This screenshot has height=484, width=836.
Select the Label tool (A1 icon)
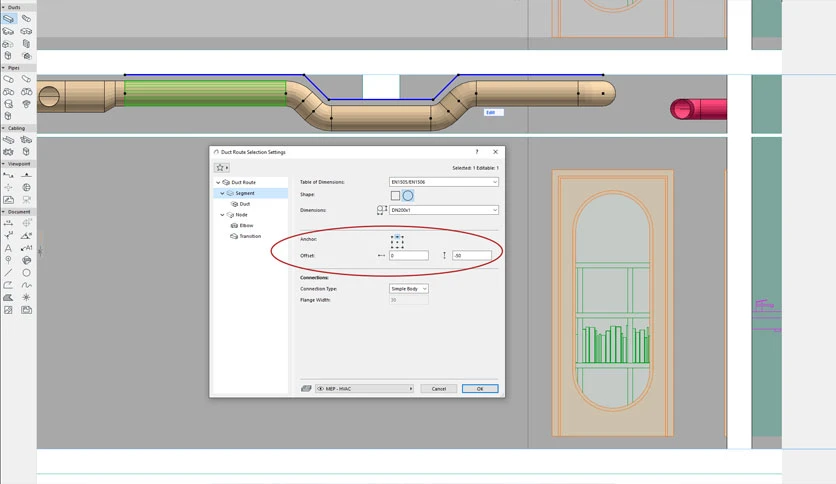[x=26, y=248]
